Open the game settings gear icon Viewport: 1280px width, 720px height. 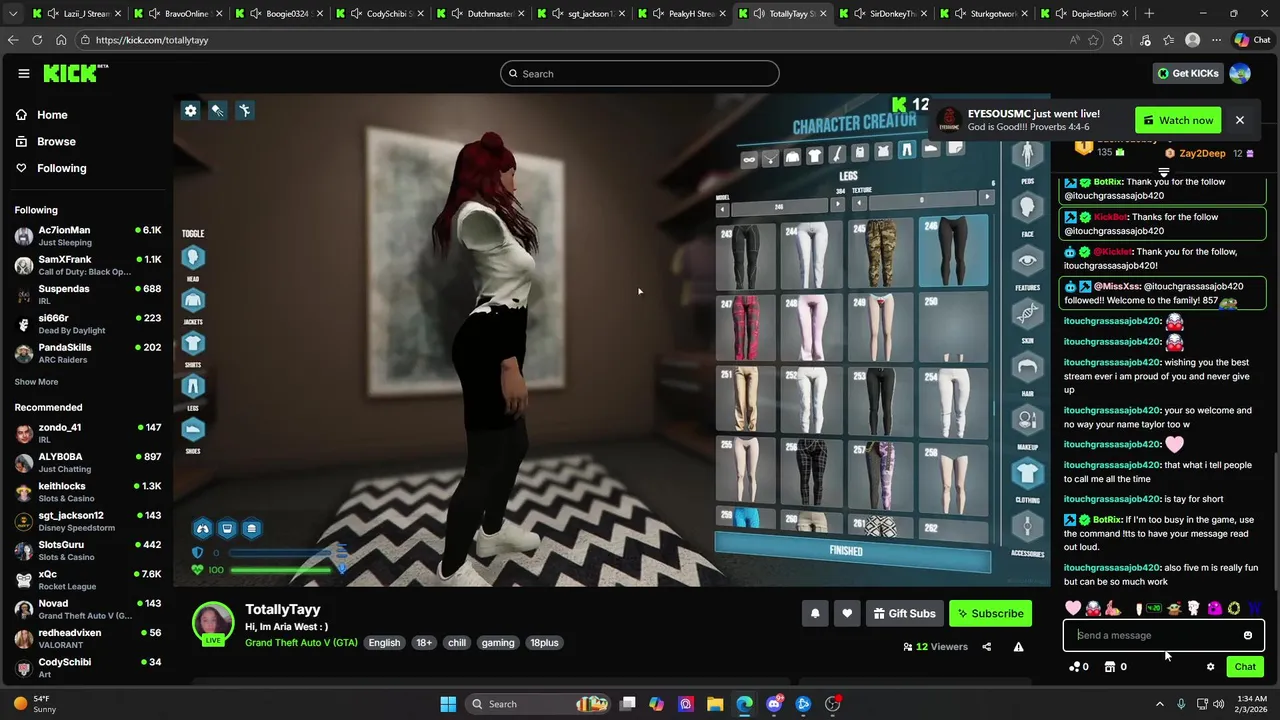191,110
